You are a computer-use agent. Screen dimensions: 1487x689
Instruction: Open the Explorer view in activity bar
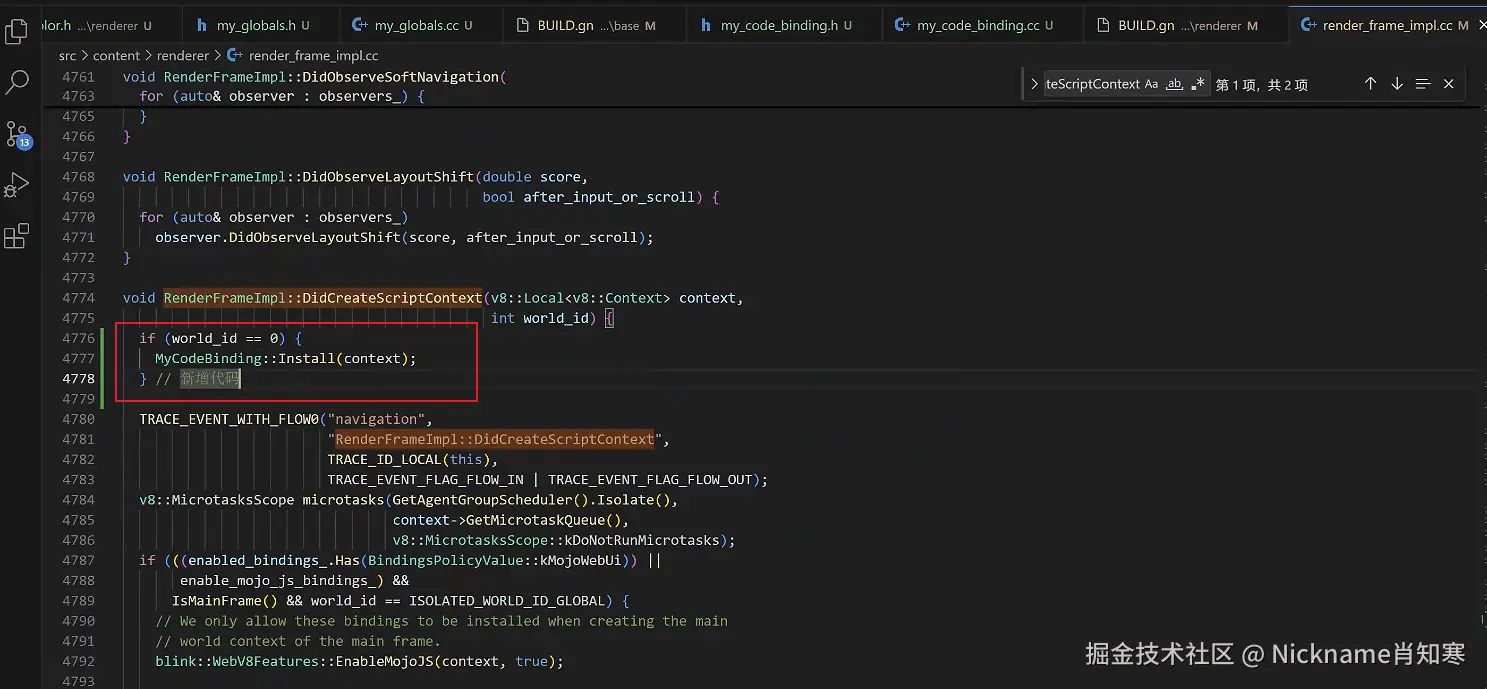(x=17, y=32)
